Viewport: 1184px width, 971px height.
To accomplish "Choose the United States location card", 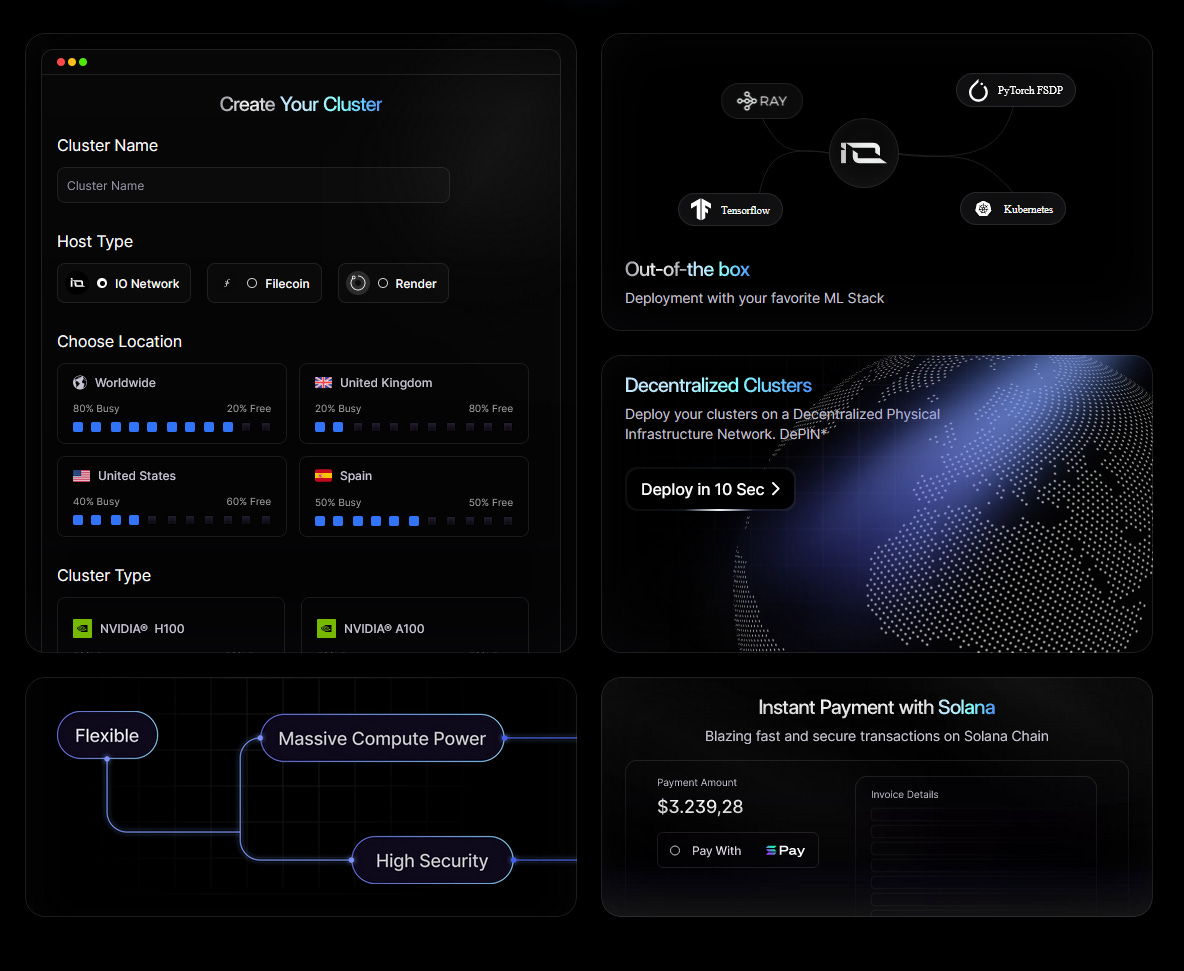I will tap(171, 496).
